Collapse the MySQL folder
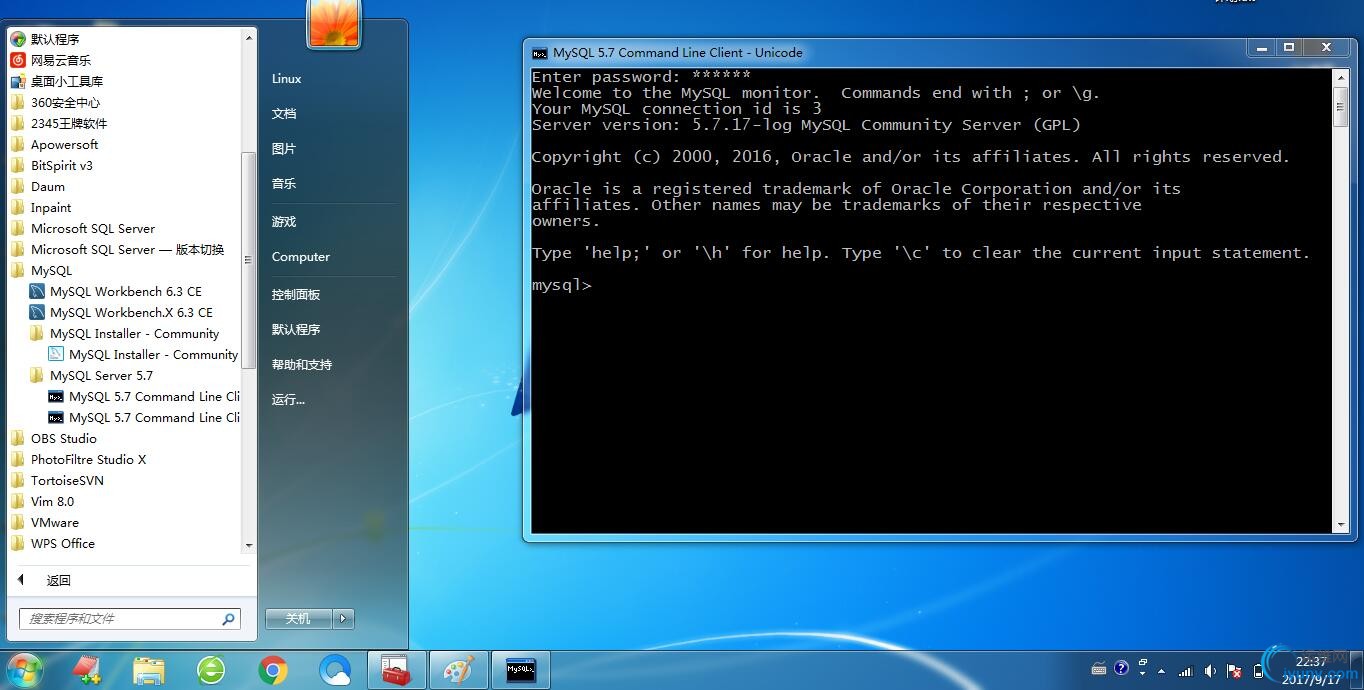Image resolution: width=1364 pixels, height=690 pixels. [x=51, y=270]
